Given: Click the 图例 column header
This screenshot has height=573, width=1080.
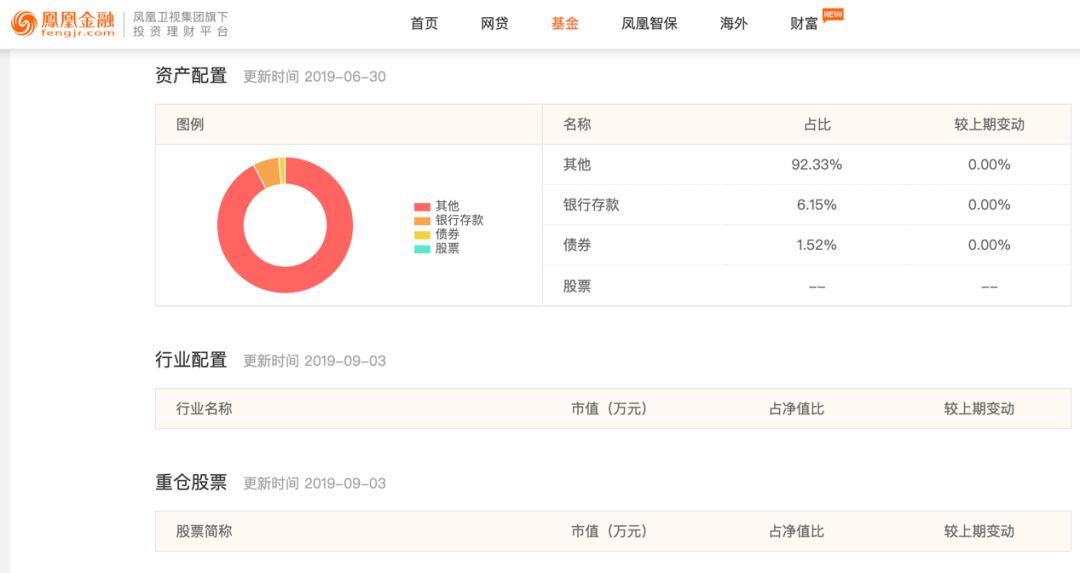Looking at the screenshot, I should click(190, 125).
